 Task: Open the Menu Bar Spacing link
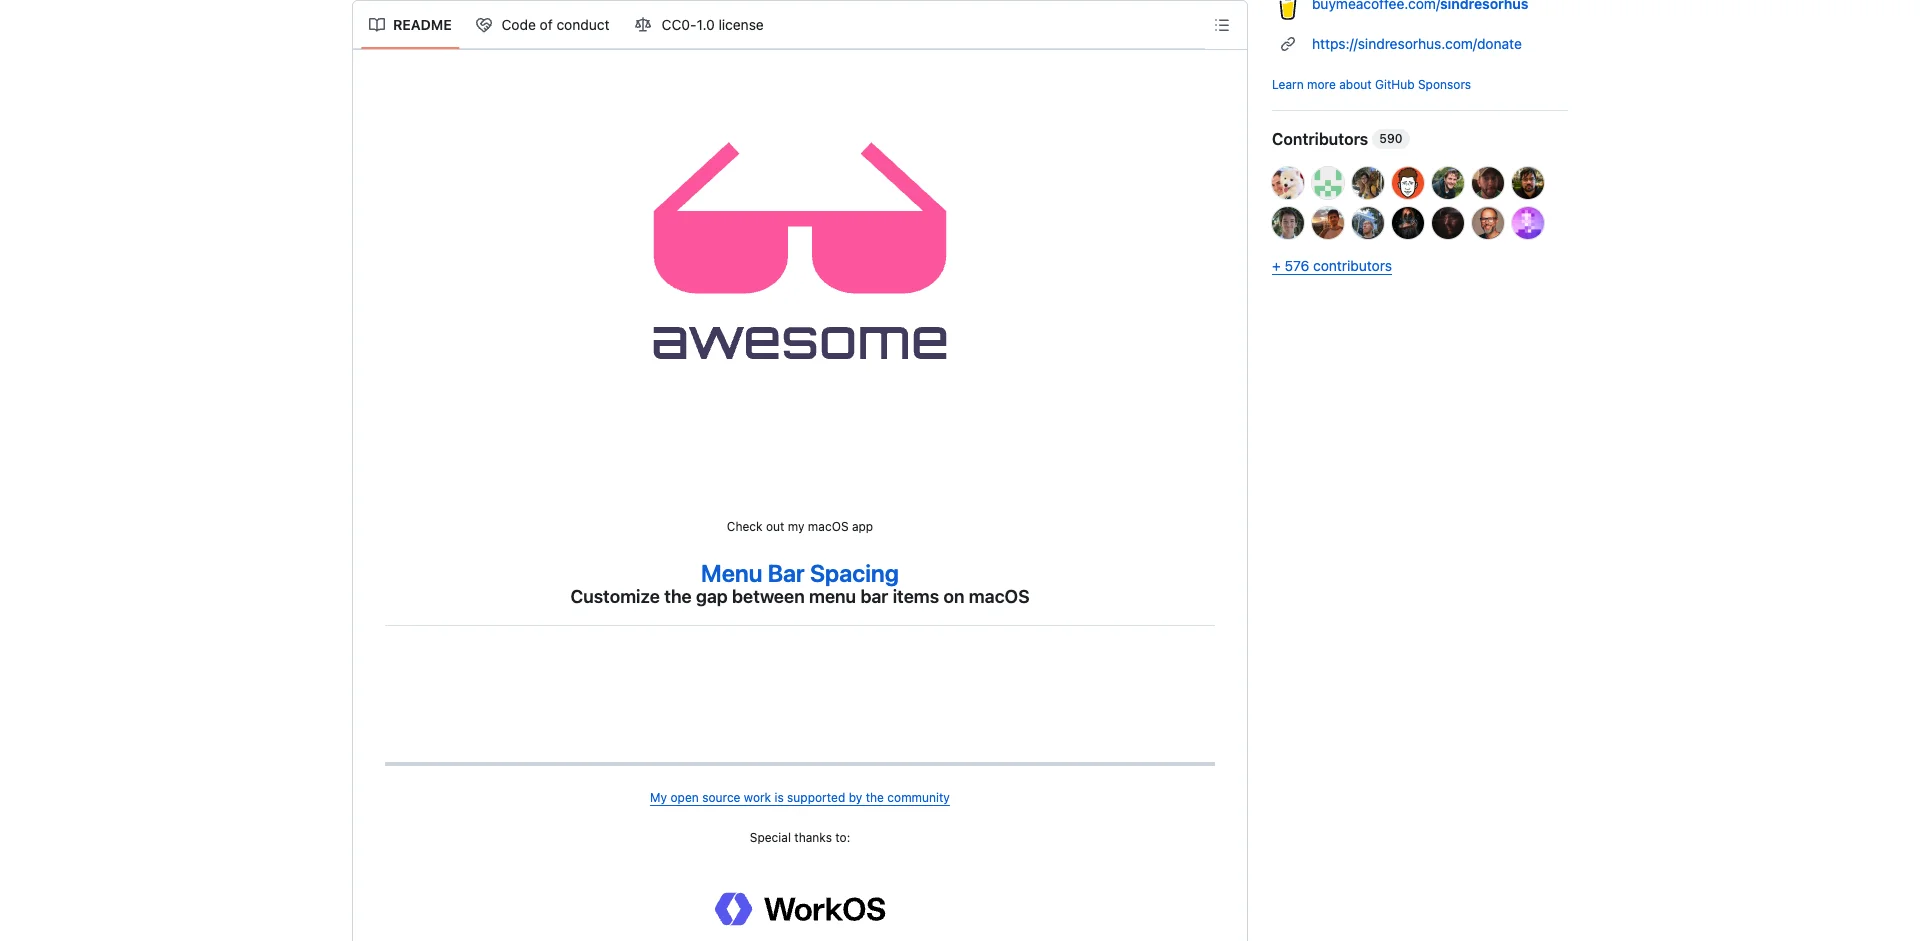point(800,574)
